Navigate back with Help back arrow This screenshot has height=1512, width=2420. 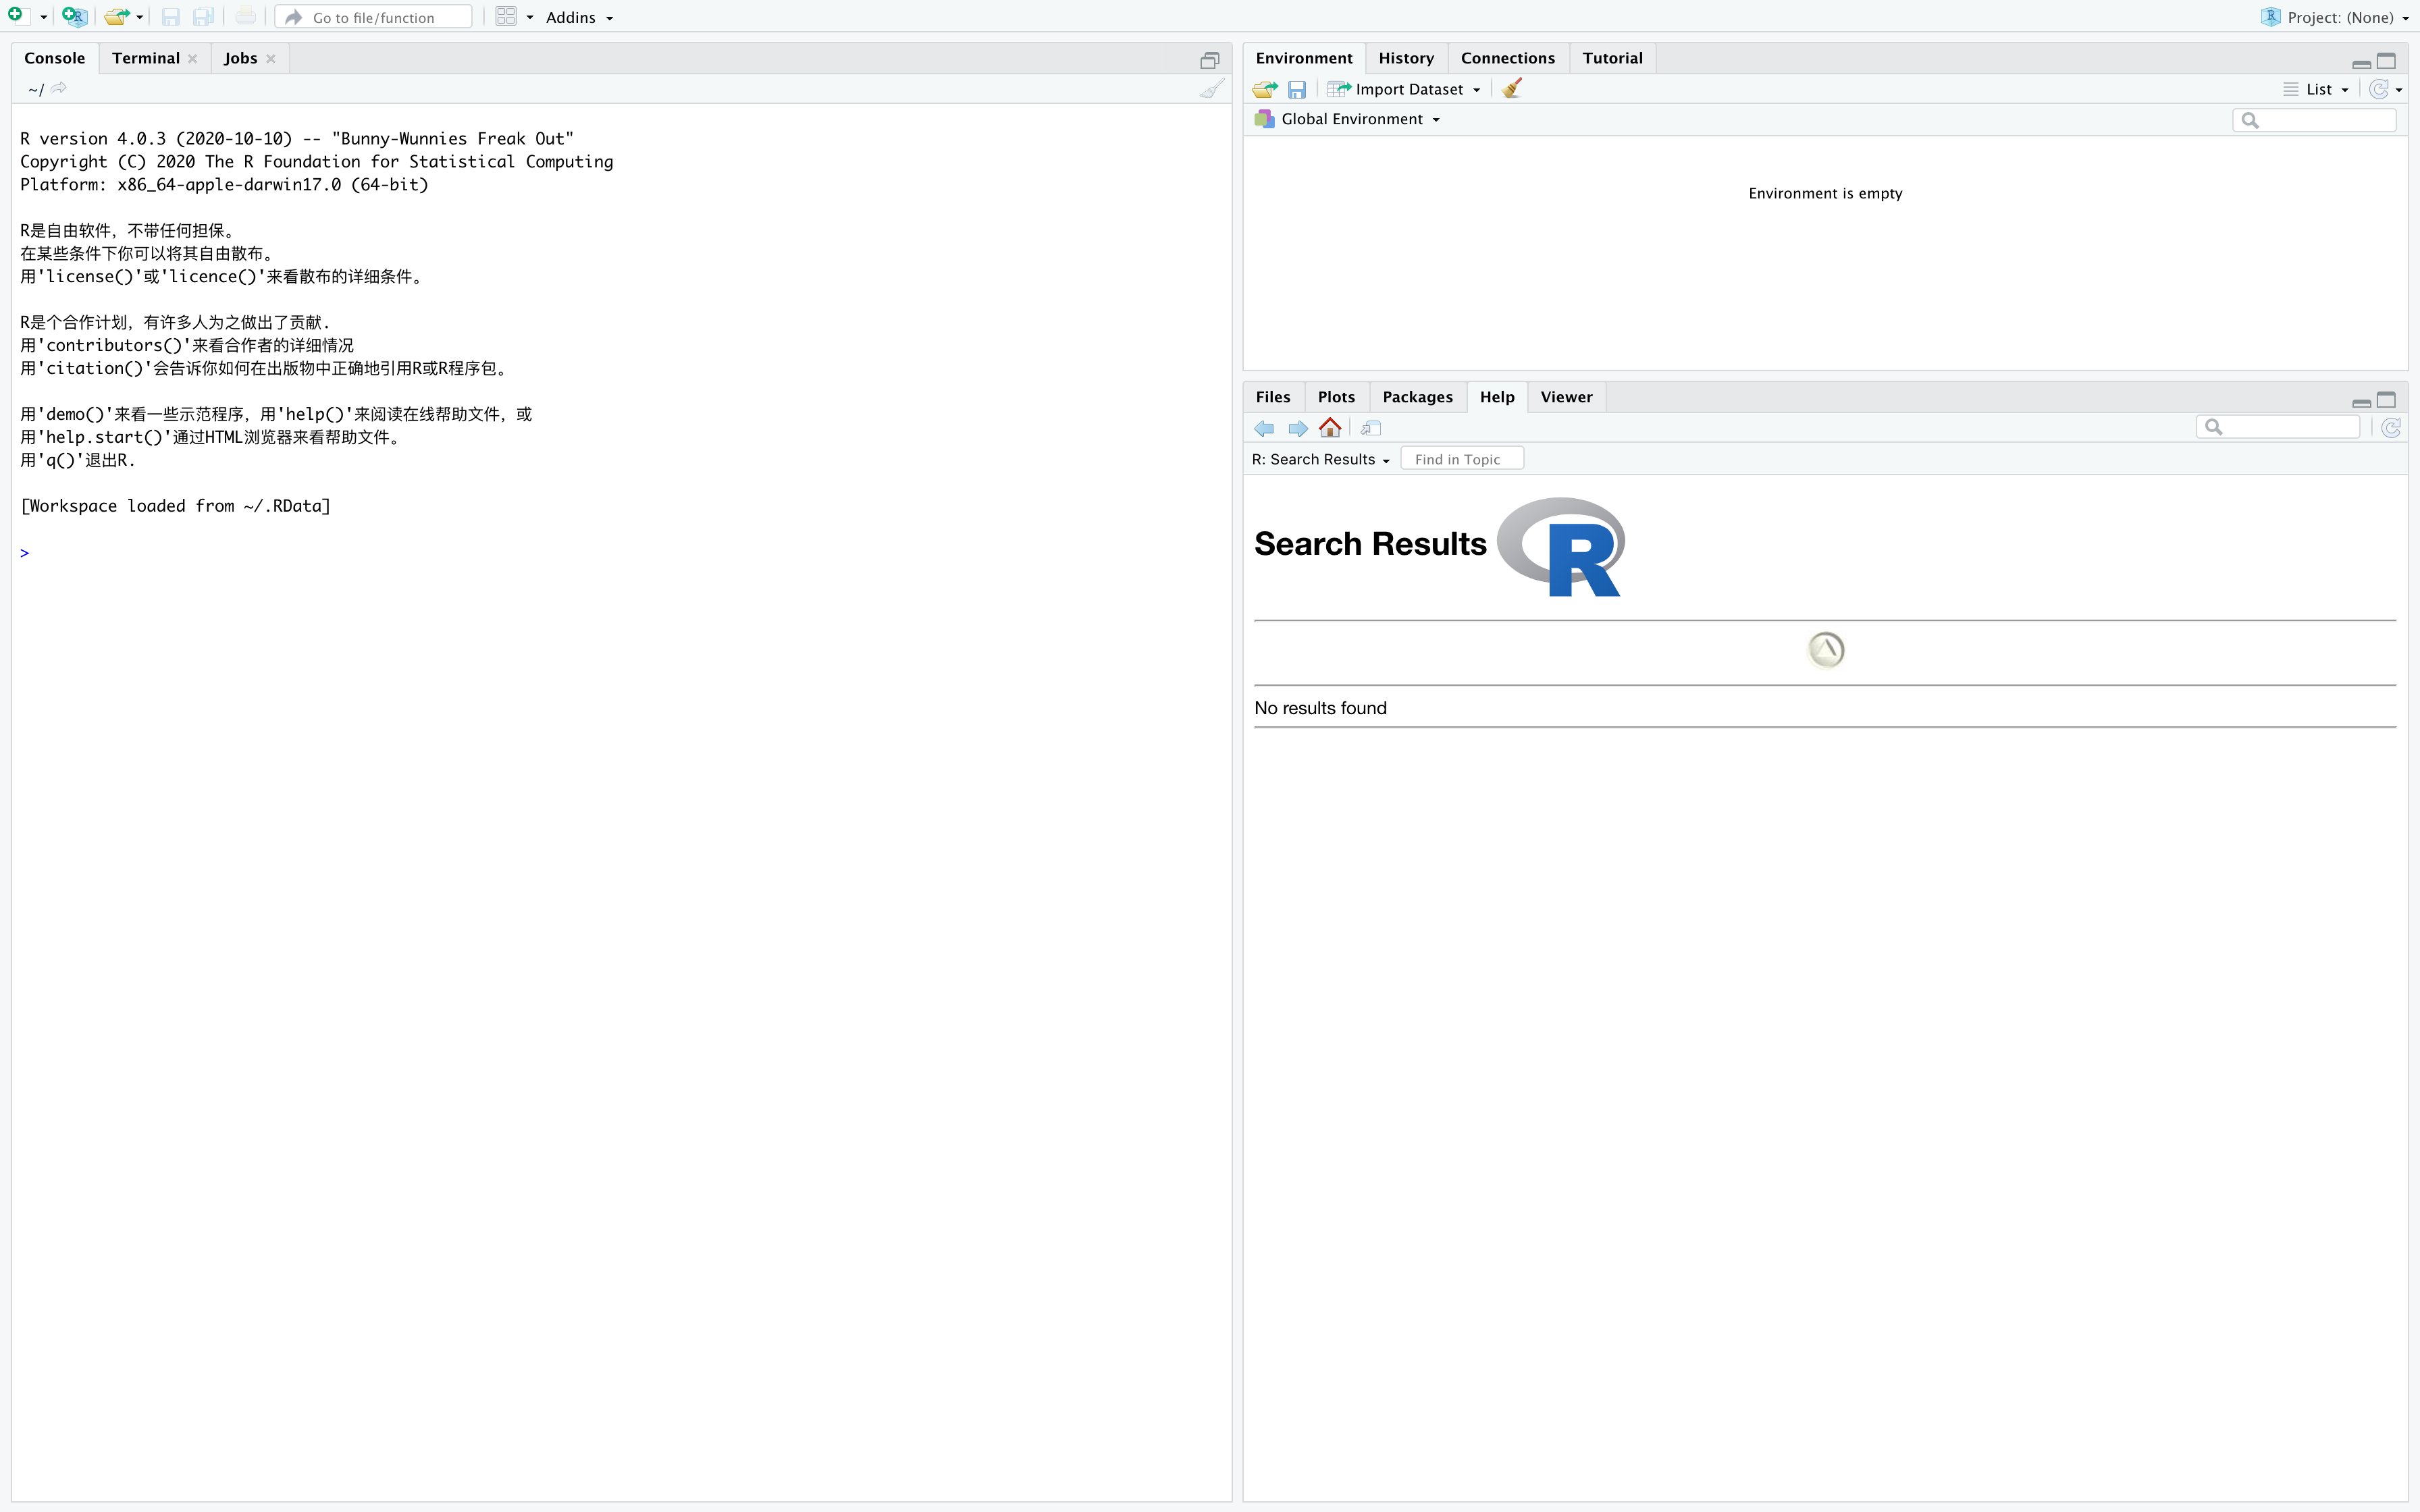click(1264, 428)
